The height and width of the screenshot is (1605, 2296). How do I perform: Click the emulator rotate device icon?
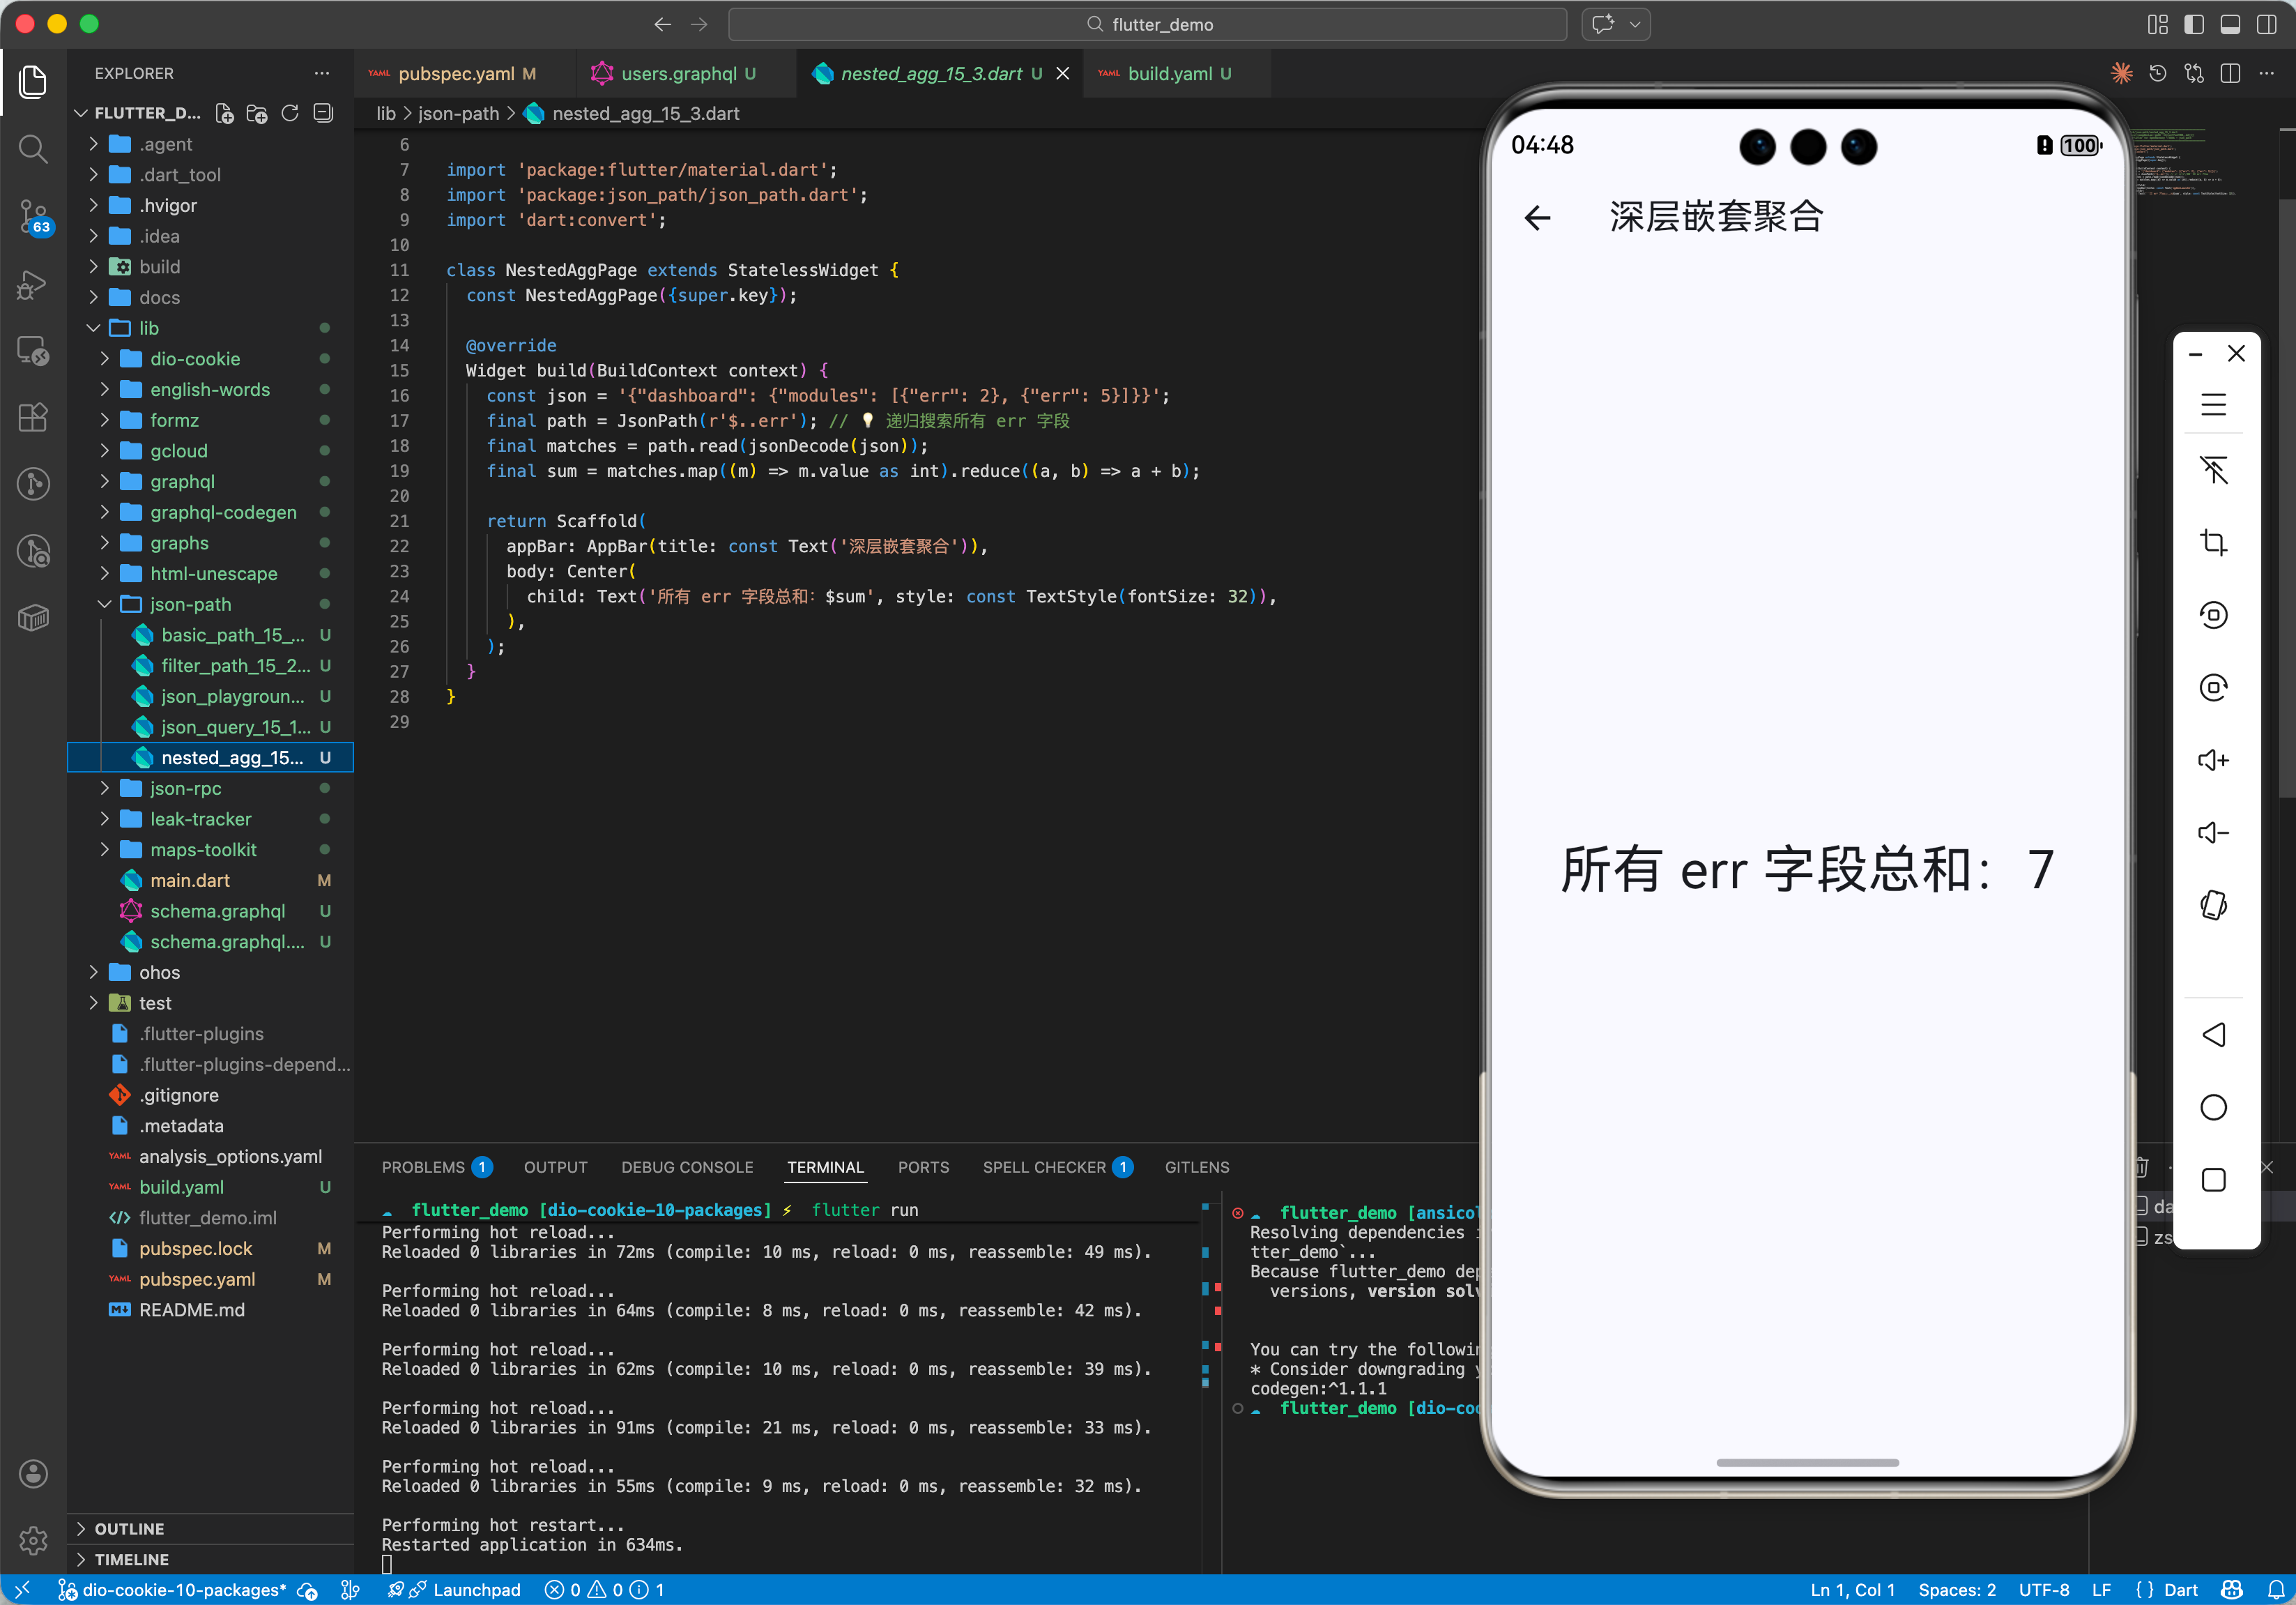[2213, 905]
